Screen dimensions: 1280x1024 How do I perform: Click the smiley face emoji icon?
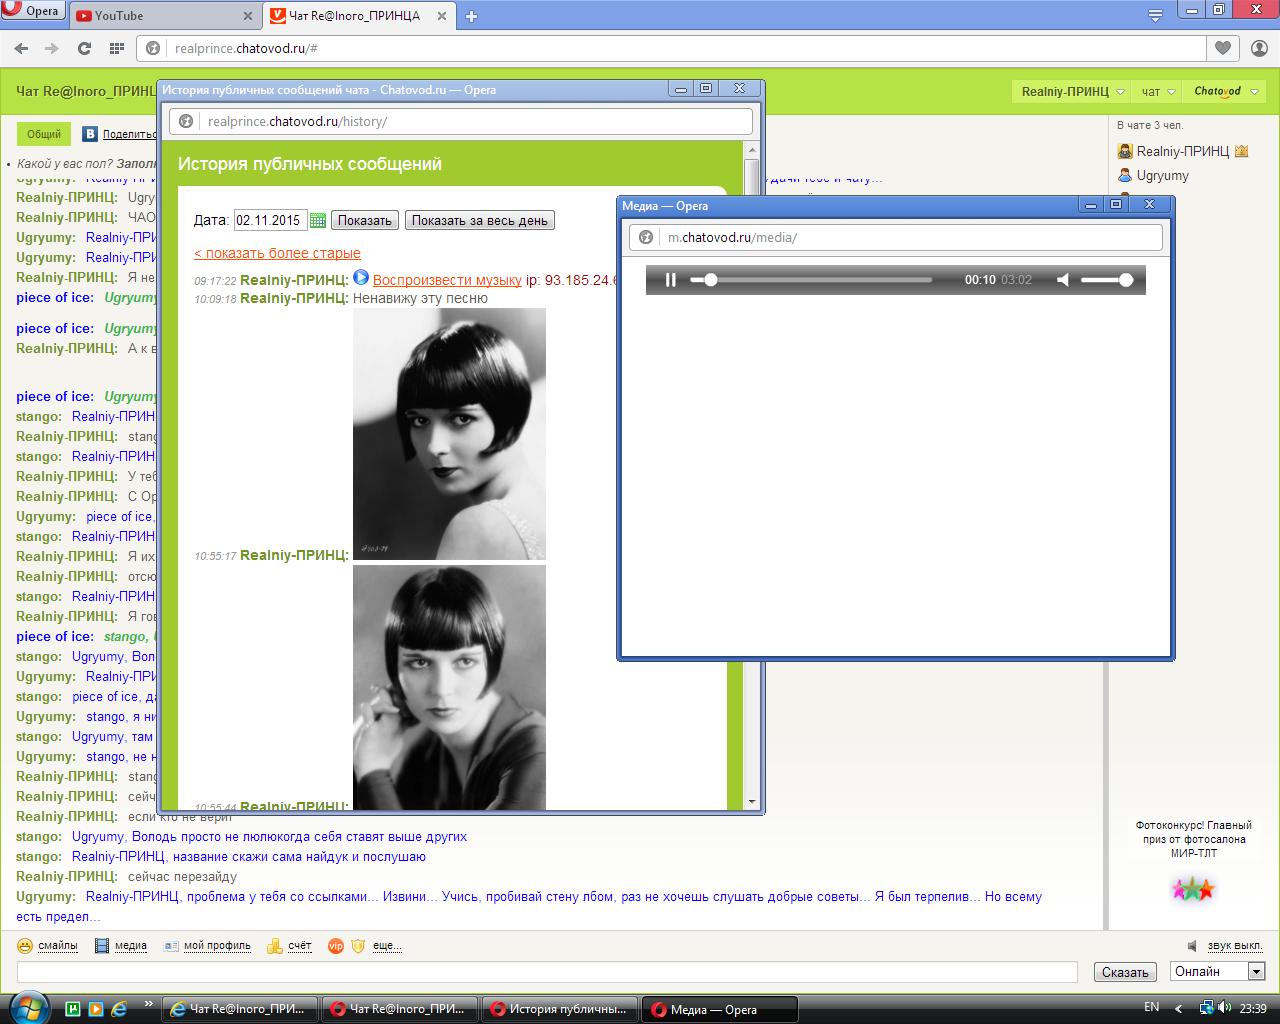[x=24, y=945]
